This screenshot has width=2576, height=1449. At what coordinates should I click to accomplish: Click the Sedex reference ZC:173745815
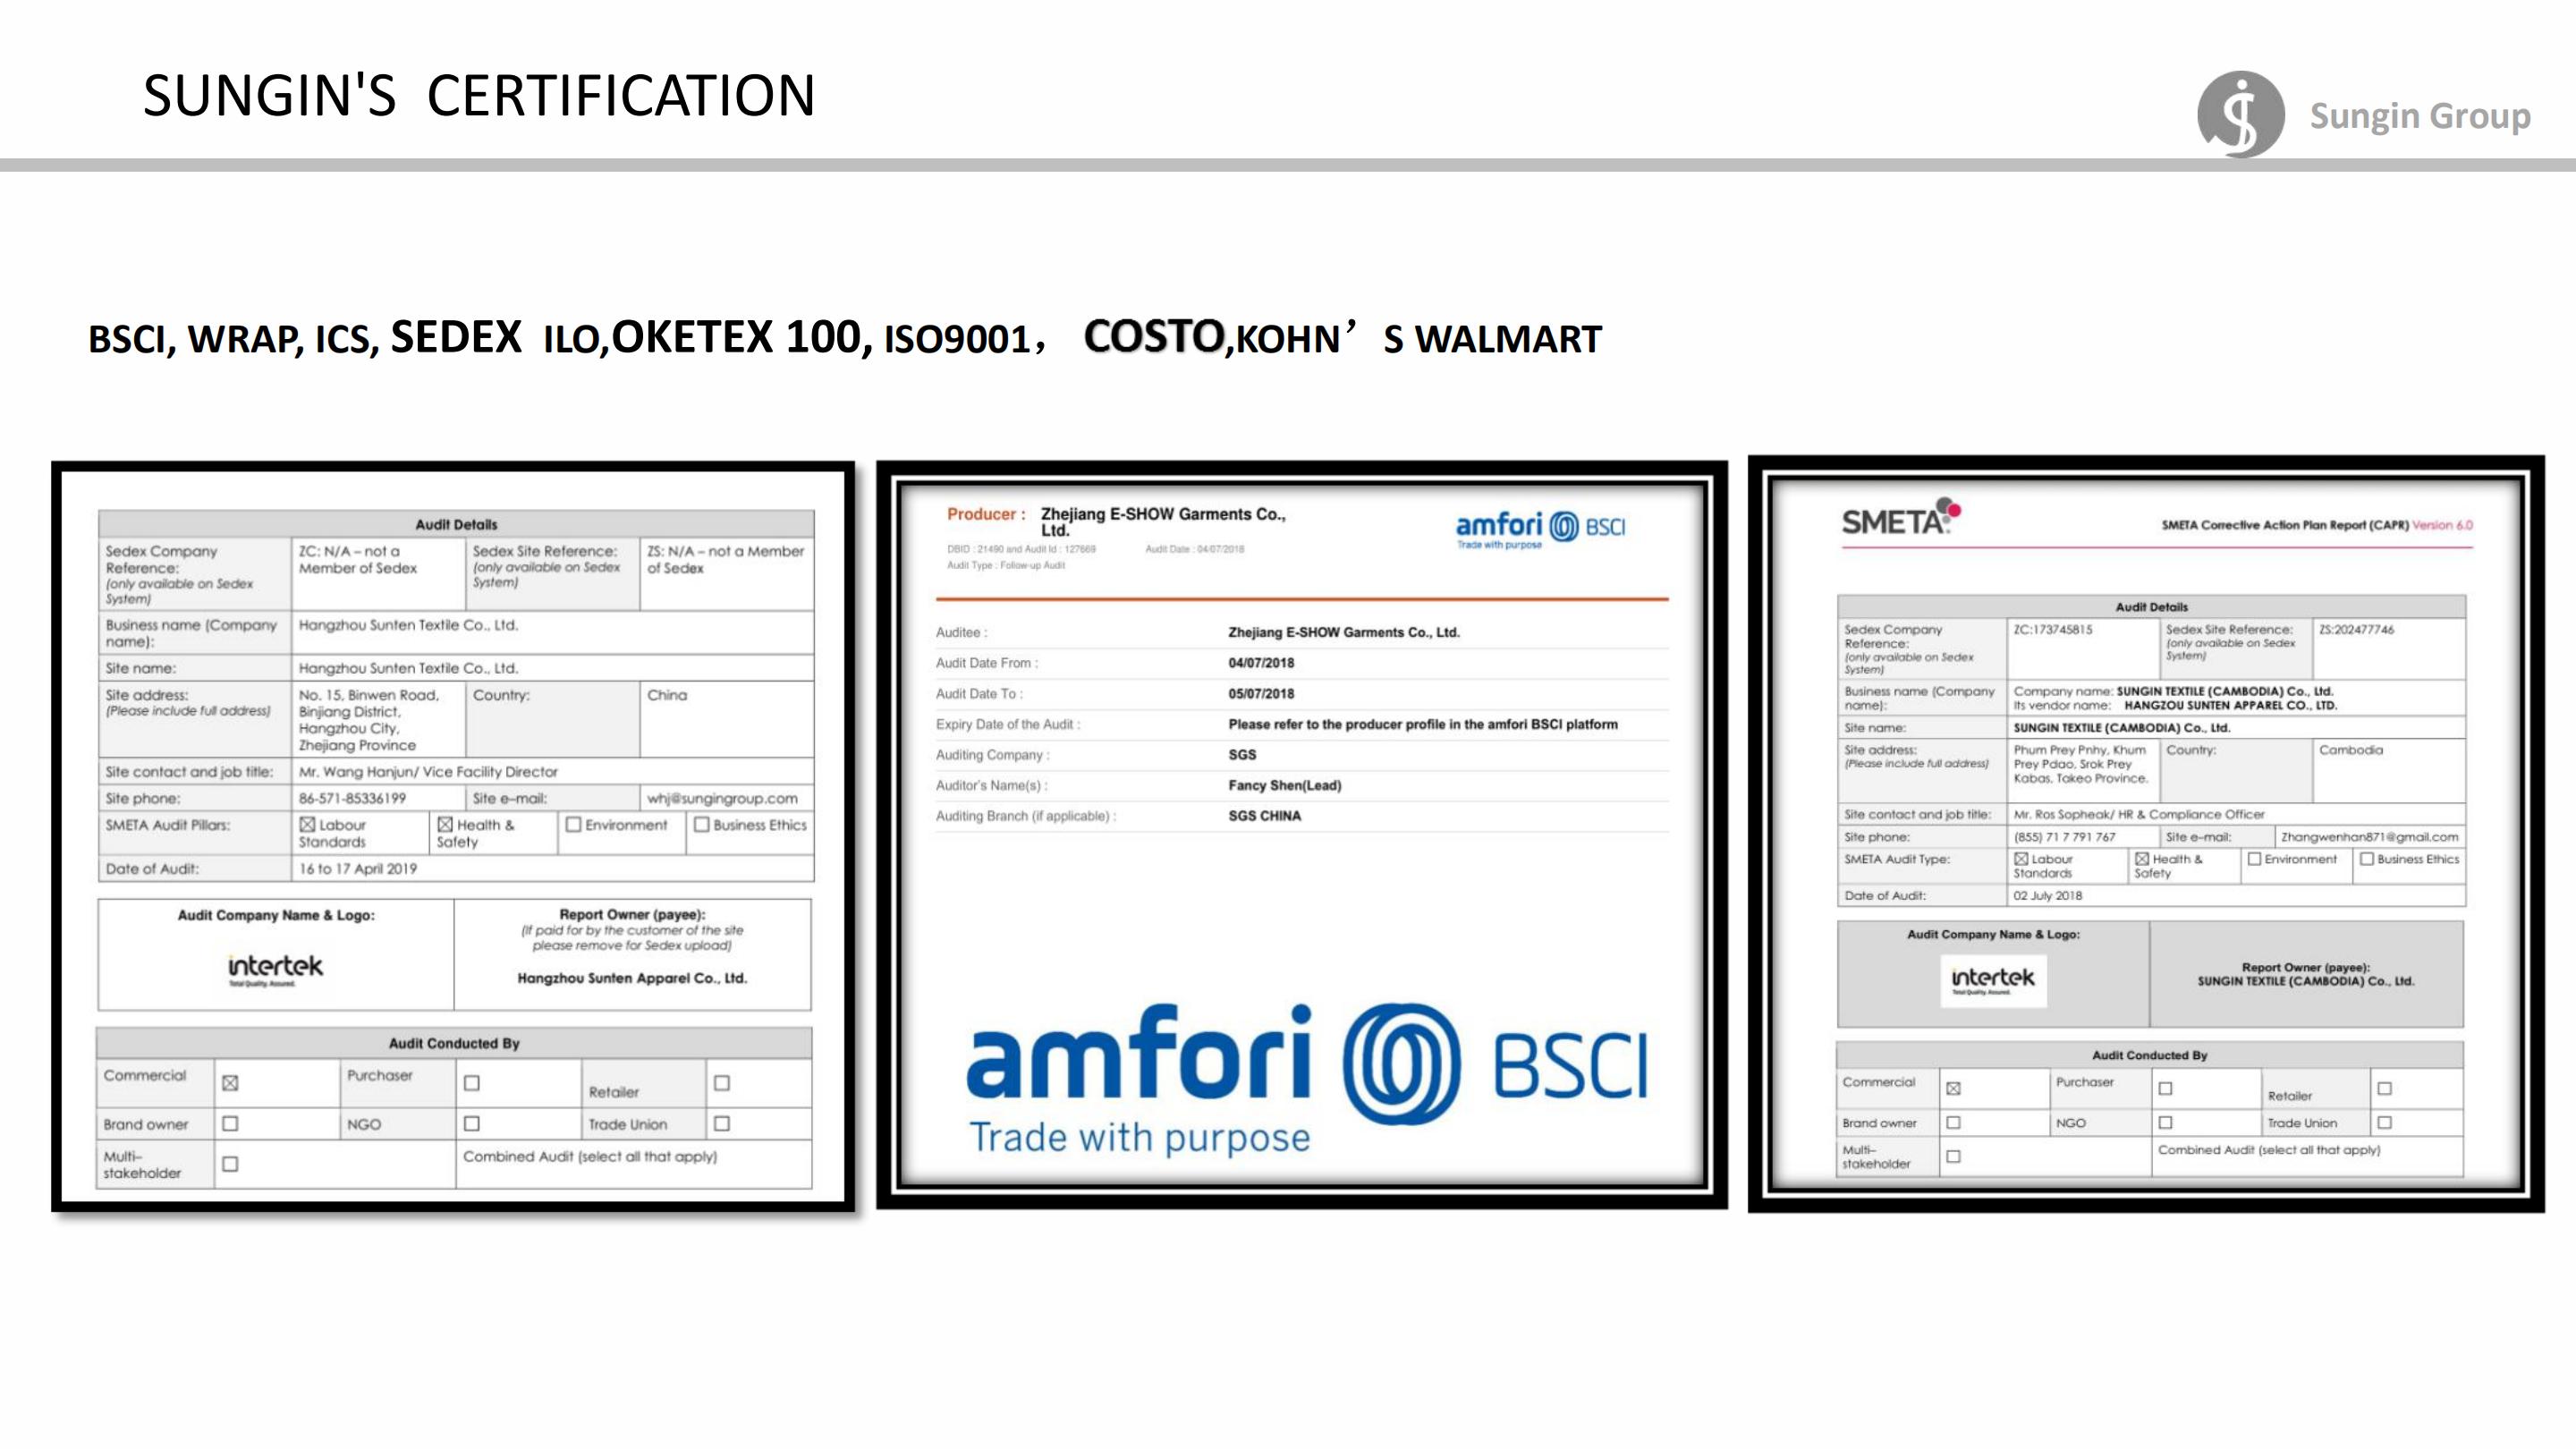2053,630
